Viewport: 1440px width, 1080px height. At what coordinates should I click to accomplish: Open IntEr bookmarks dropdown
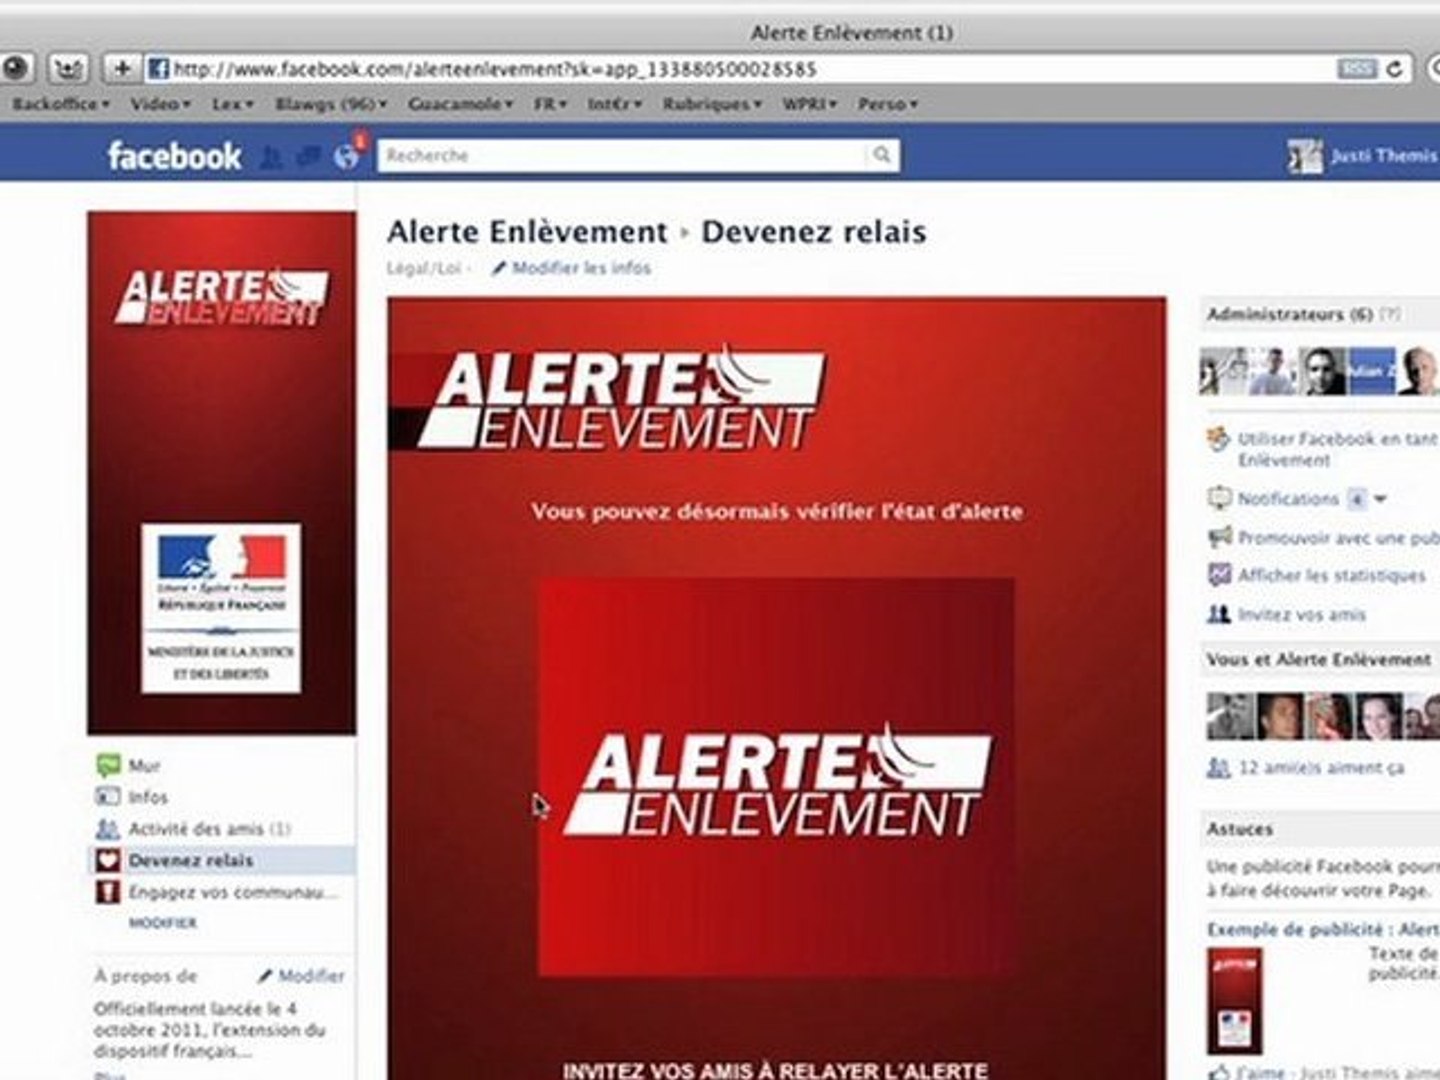[615, 104]
